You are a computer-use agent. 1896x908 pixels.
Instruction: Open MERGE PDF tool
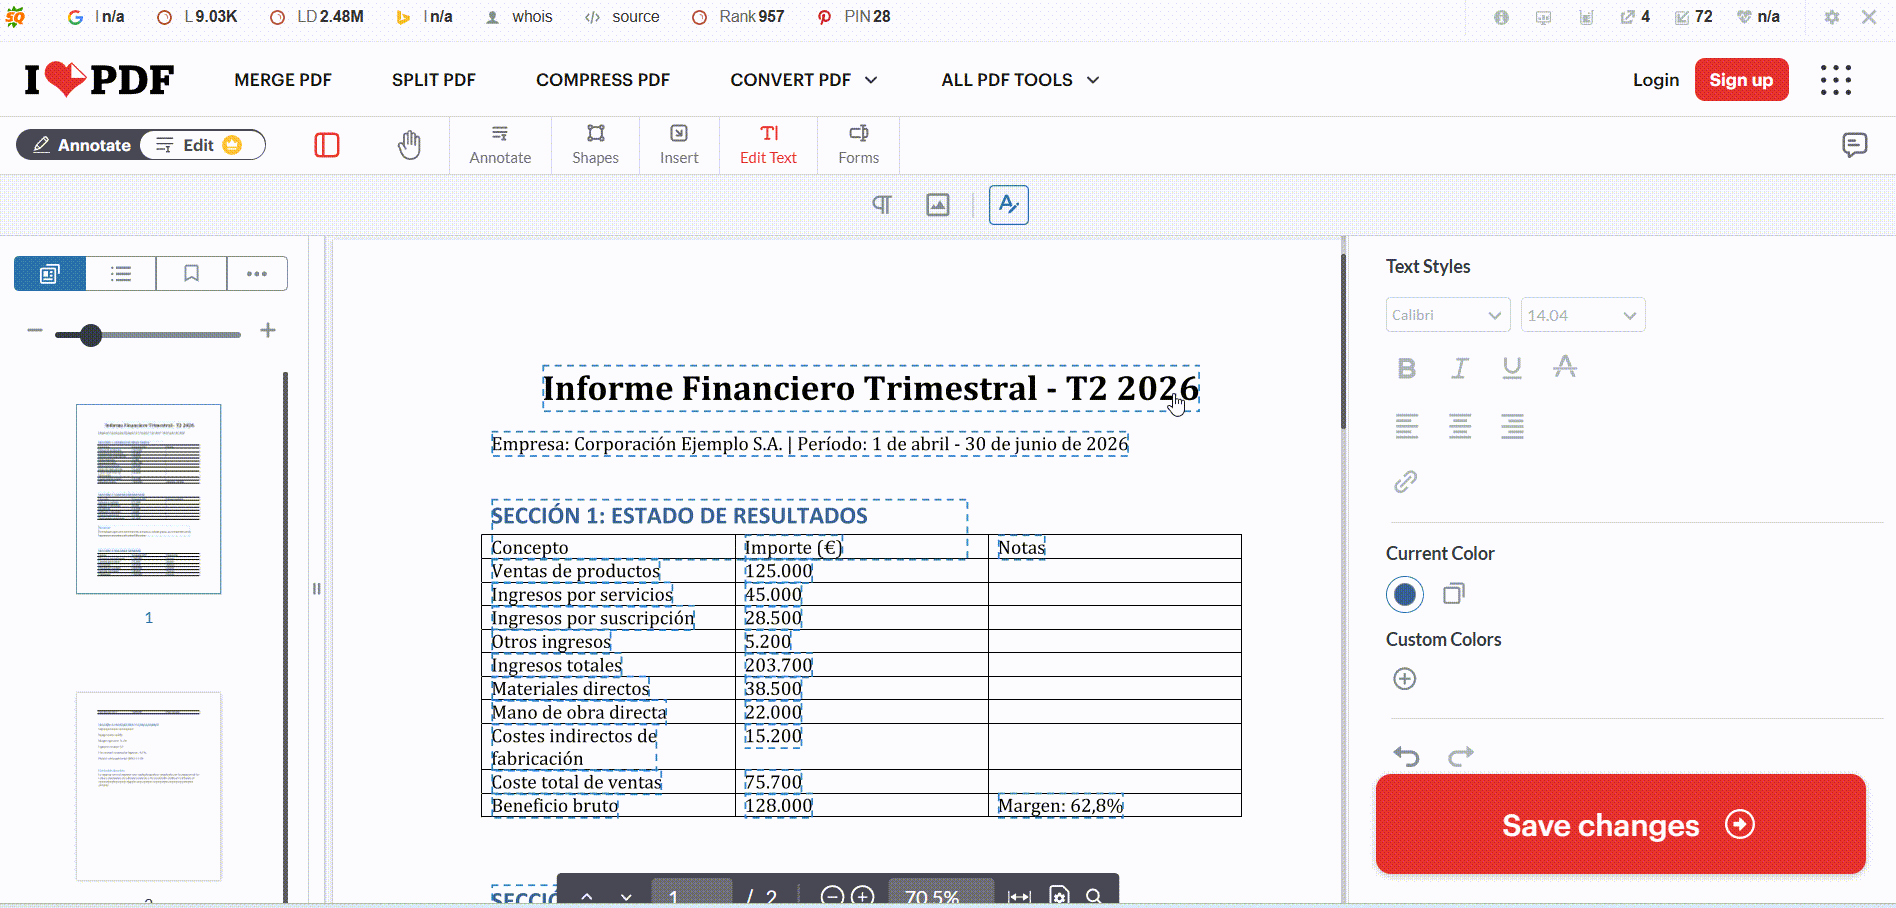283,80
